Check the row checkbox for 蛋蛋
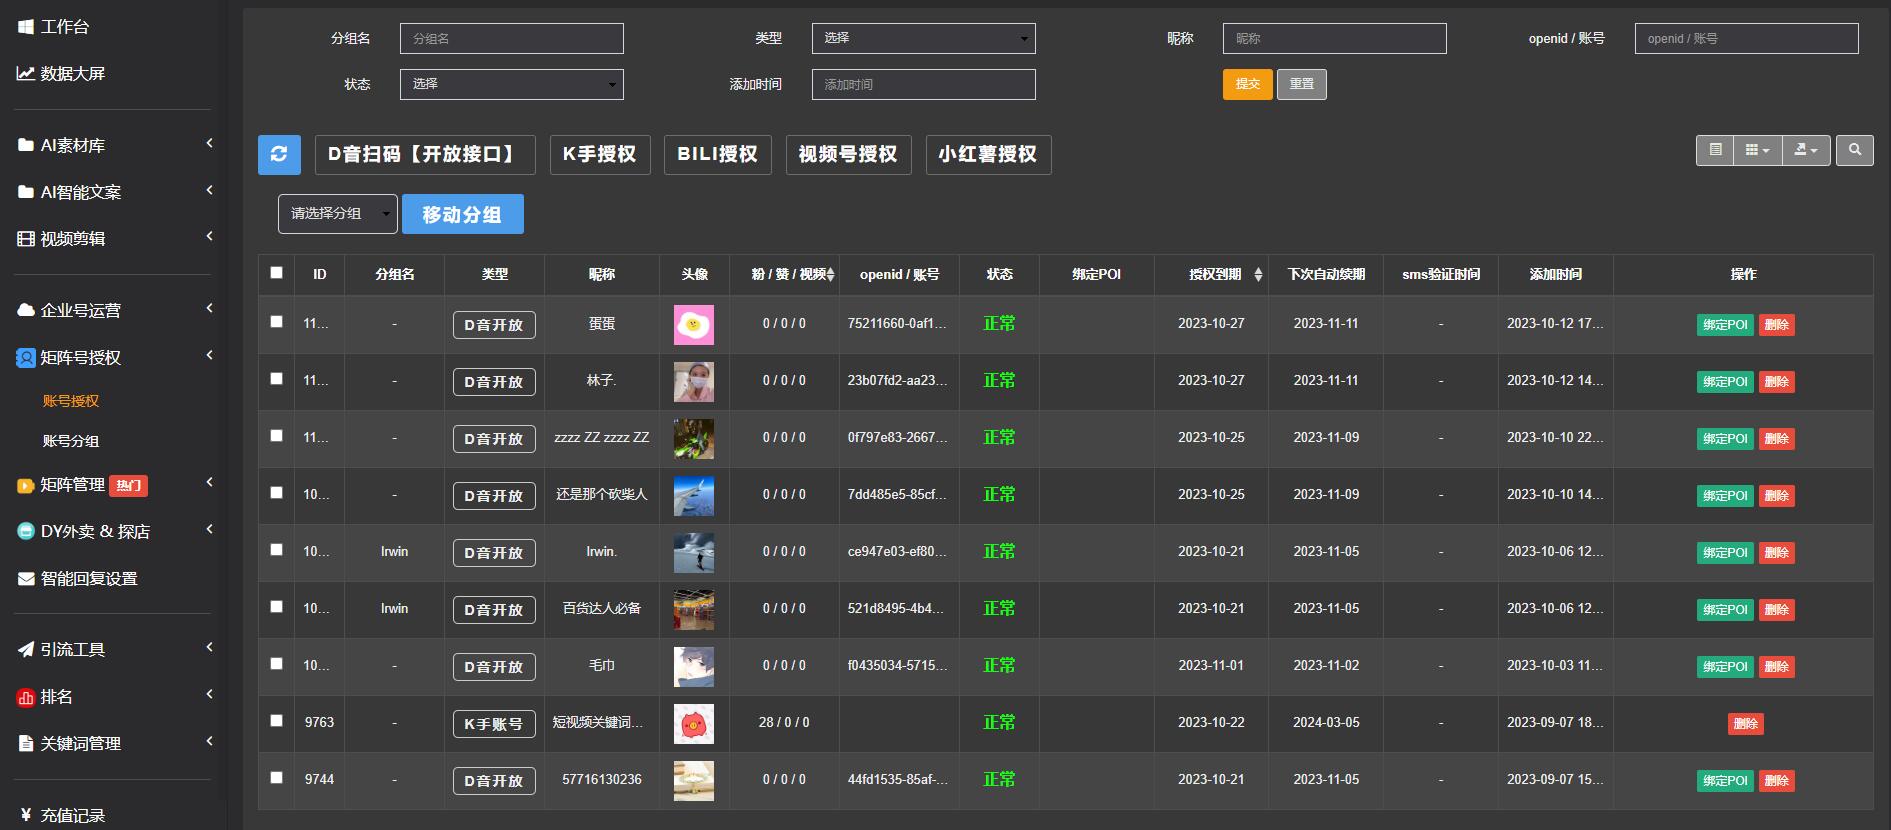The height and width of the screenshot is (830, 1891). click(x=277, y=322)
